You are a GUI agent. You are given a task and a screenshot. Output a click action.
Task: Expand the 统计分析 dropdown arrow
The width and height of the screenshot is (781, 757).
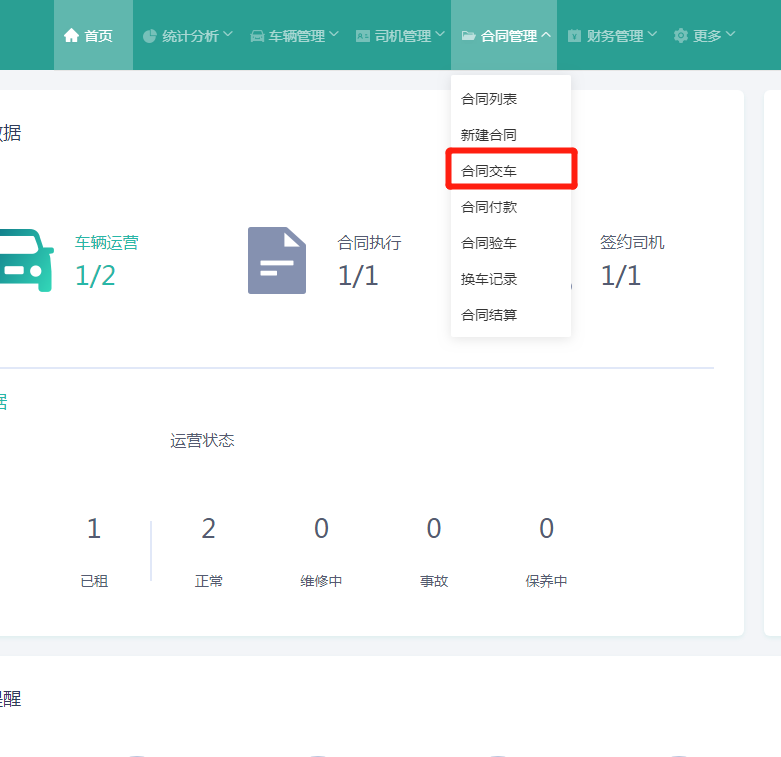[x=228, y=35]
